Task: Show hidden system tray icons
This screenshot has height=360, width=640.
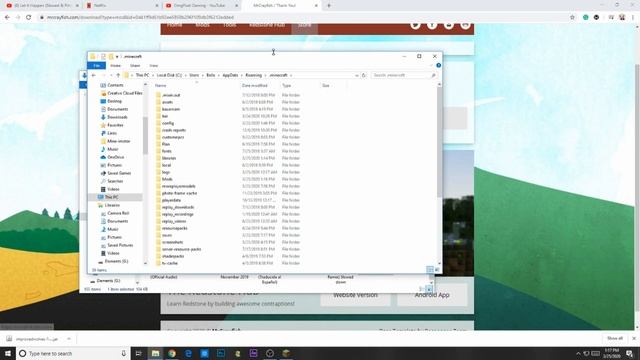Action: tap(578, 353)
